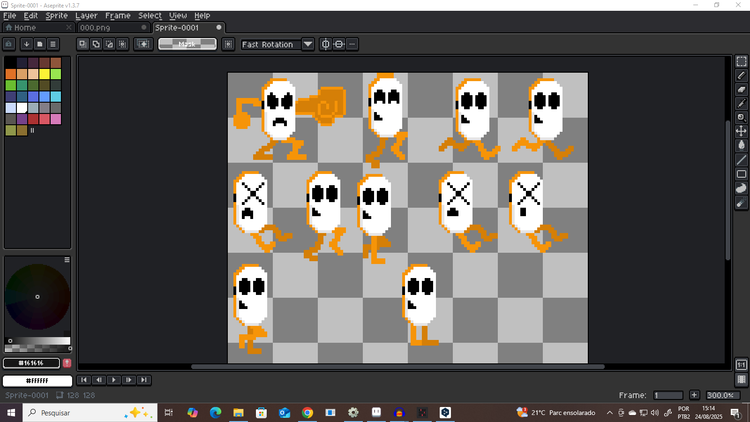
Task: Click the 1:1 zoom button
Action: 741,365
